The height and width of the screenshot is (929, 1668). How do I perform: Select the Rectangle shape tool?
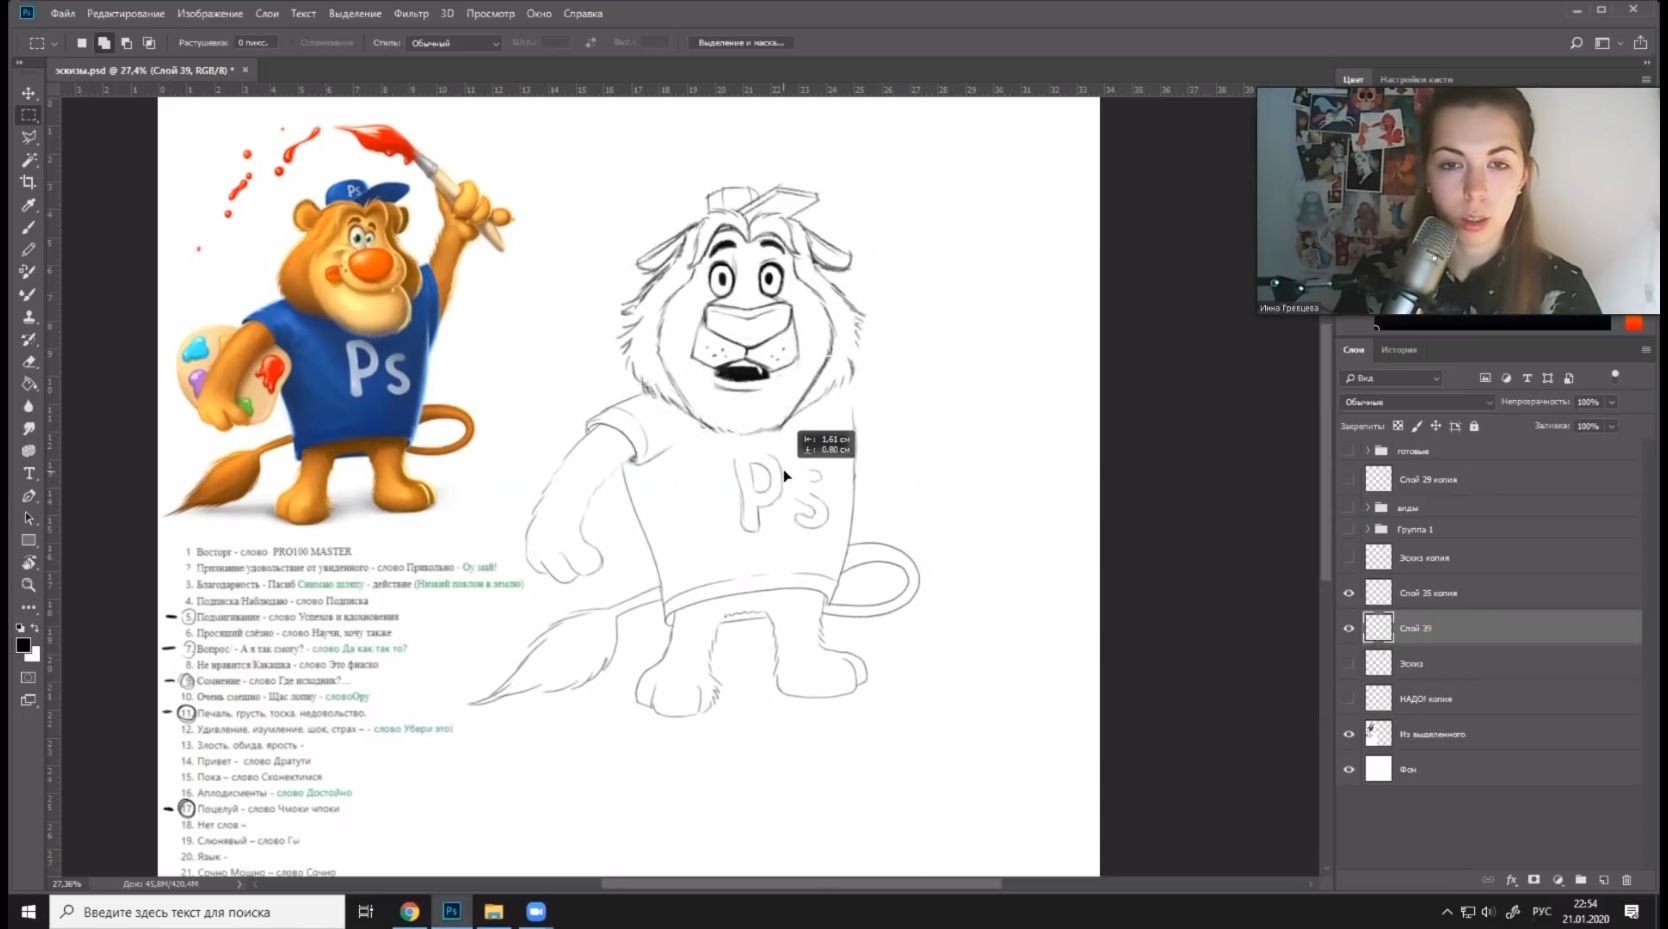click(x=29, y=541)
